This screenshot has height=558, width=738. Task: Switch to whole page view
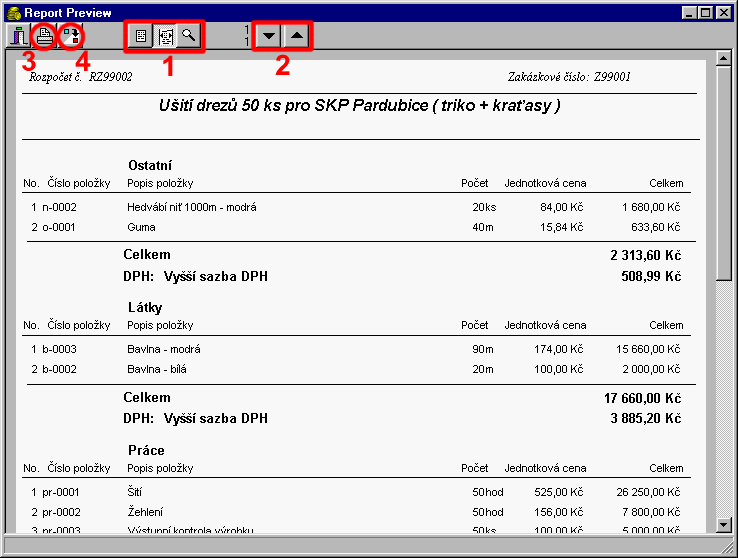pos(141,36)
